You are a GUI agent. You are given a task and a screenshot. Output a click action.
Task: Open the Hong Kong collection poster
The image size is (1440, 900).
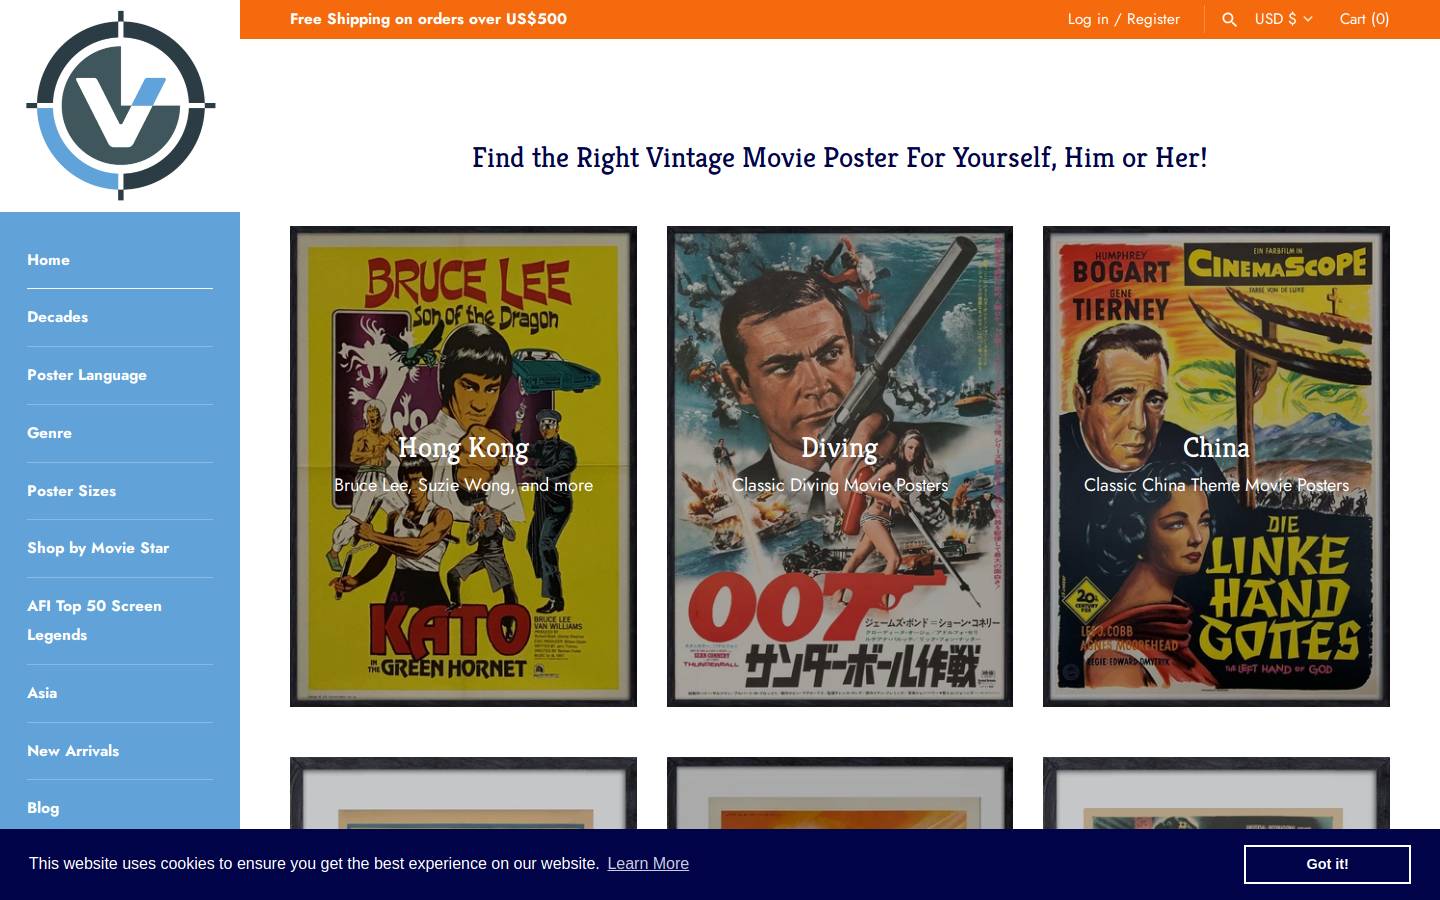(463, 466)
